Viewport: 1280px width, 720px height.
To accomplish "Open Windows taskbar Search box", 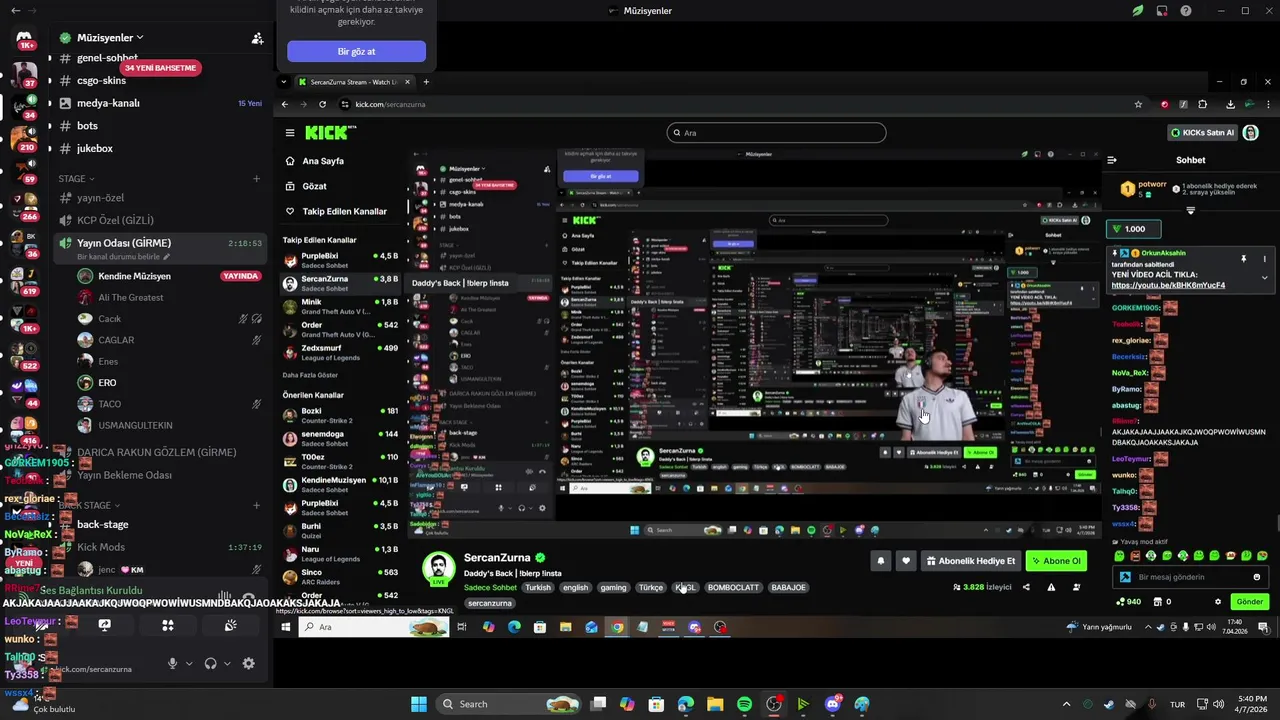I will click(x=510, y=704).
